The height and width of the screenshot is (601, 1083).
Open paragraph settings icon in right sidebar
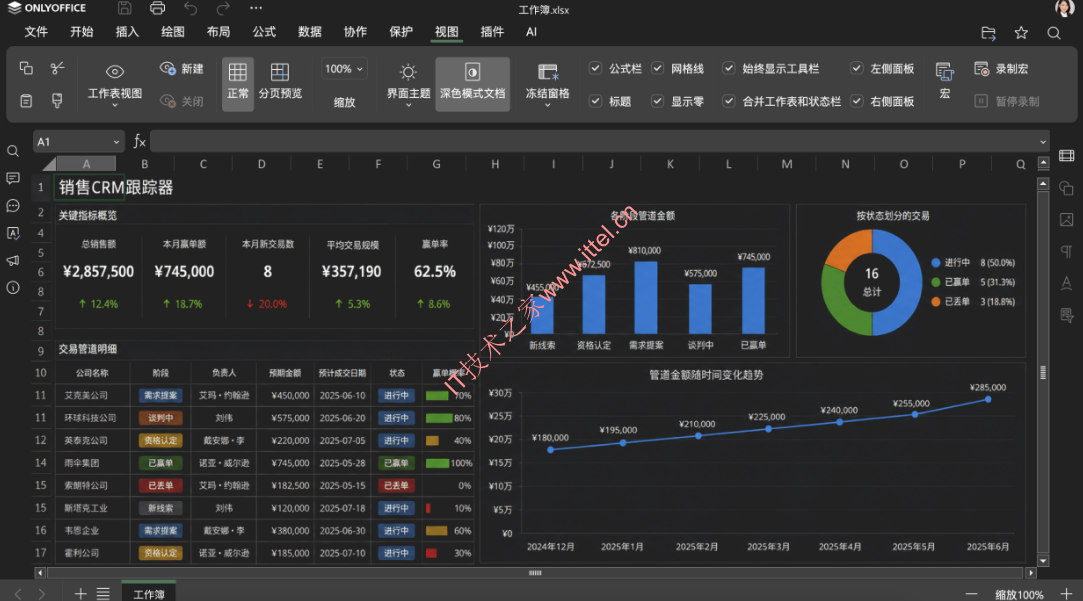pos(1066,251)
